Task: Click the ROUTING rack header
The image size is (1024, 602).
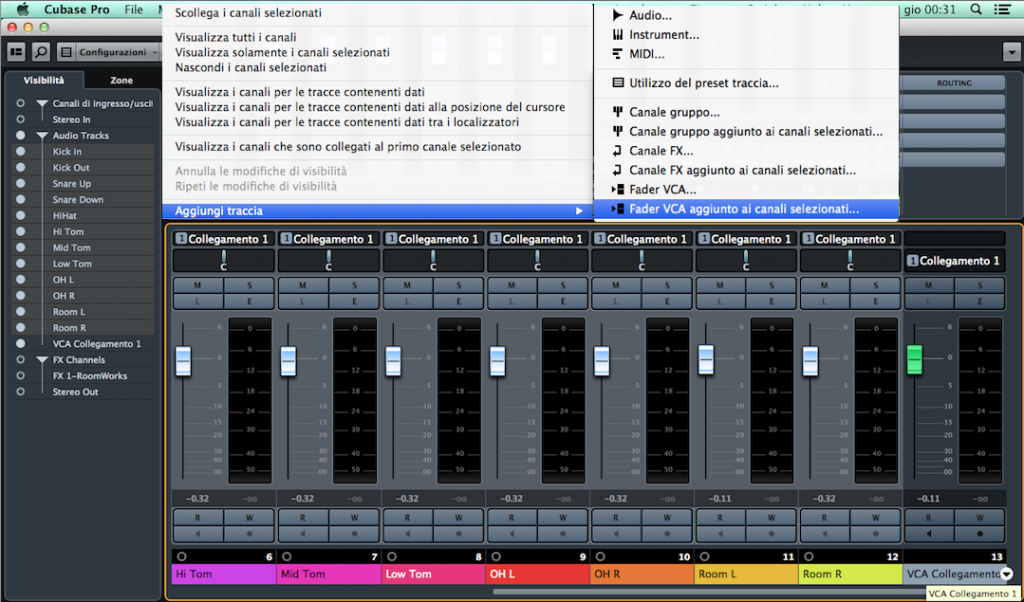Action: click(x=954, y=83)
